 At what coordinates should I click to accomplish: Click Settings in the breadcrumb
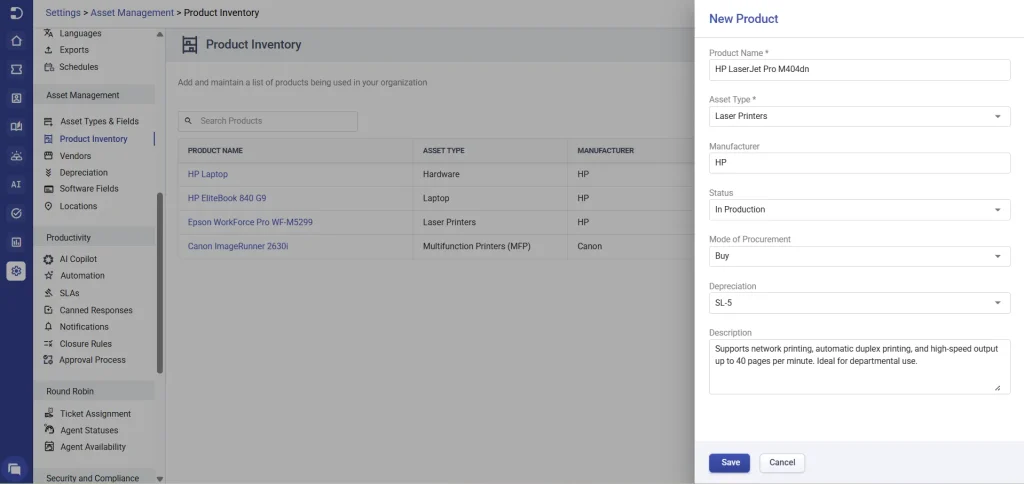63,12
